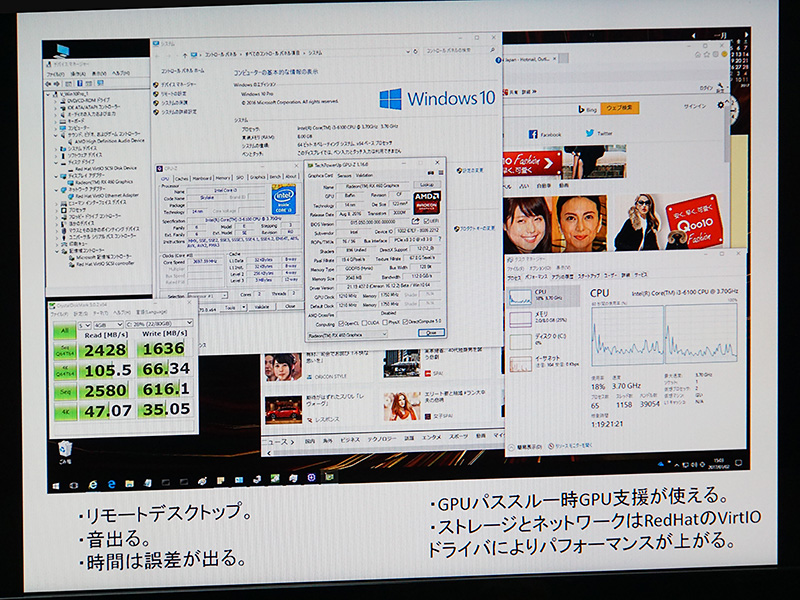Open the 4GiB test size dropdown in CrystalDiskMark
Screen dimensions: 800x600
(x=108, y=324)
